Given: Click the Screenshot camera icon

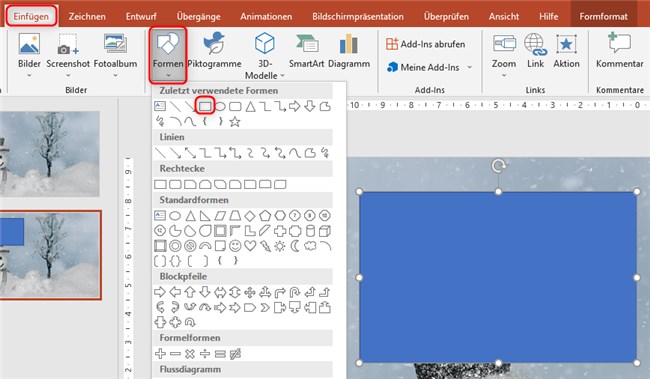Looking at the screenshot, I should (68, 44).
